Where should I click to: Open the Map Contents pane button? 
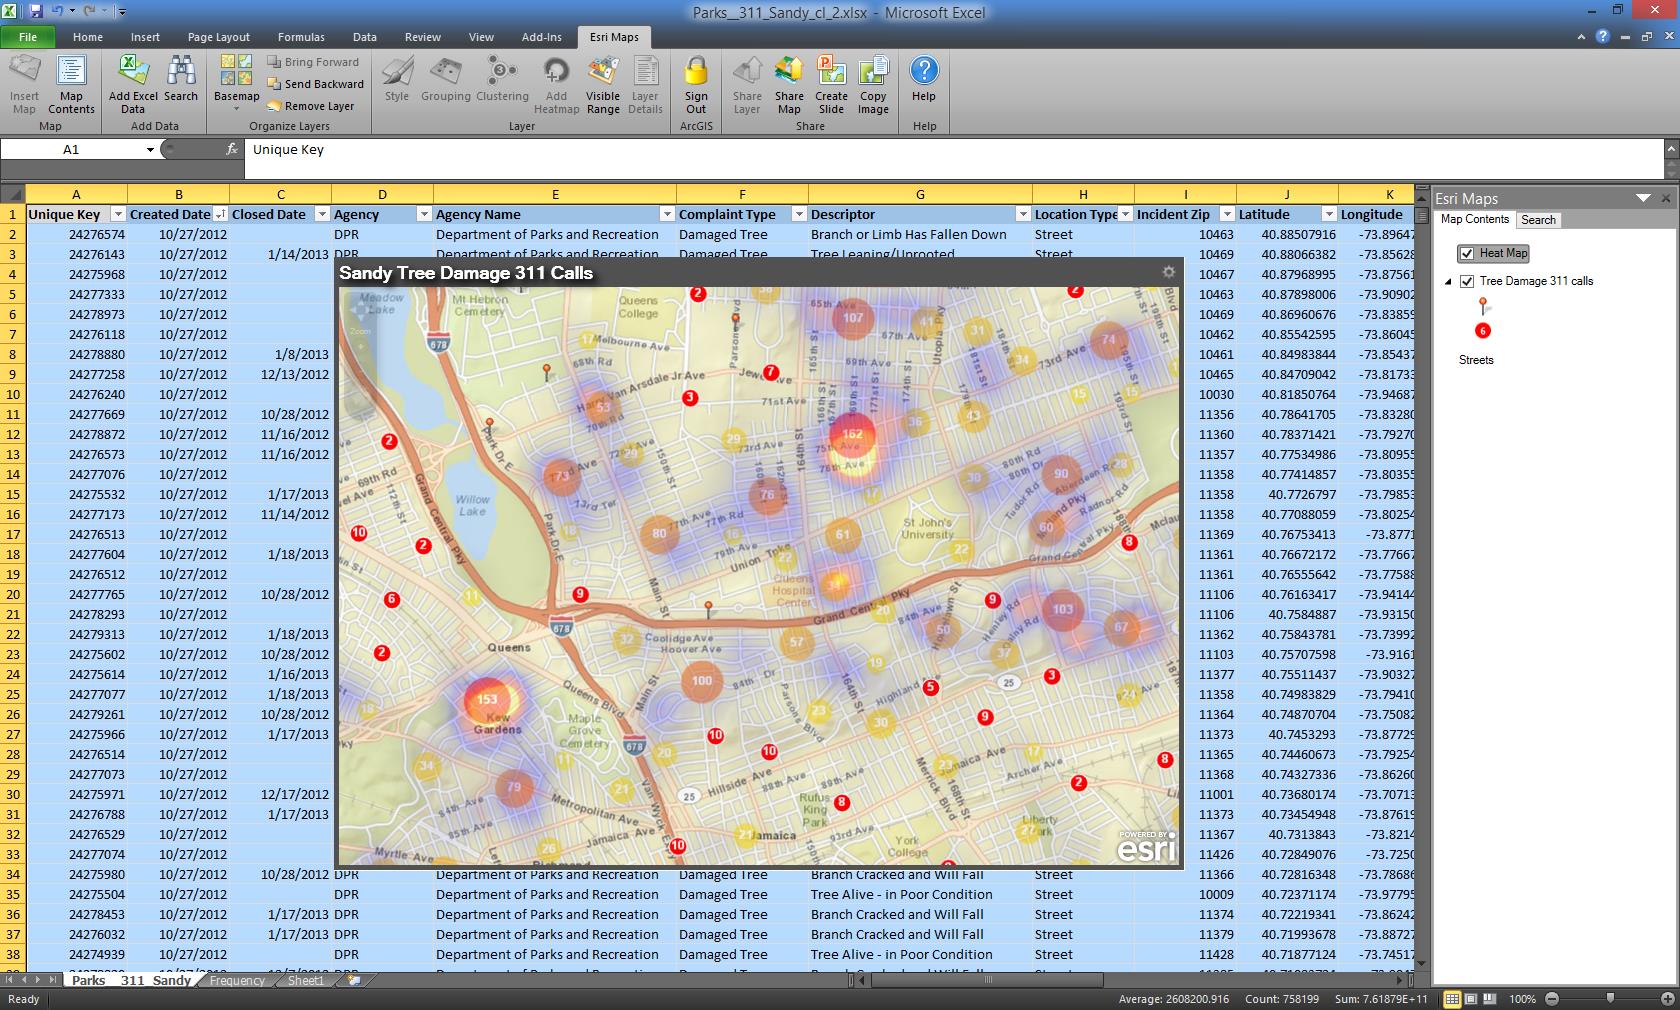coord(71,85)
